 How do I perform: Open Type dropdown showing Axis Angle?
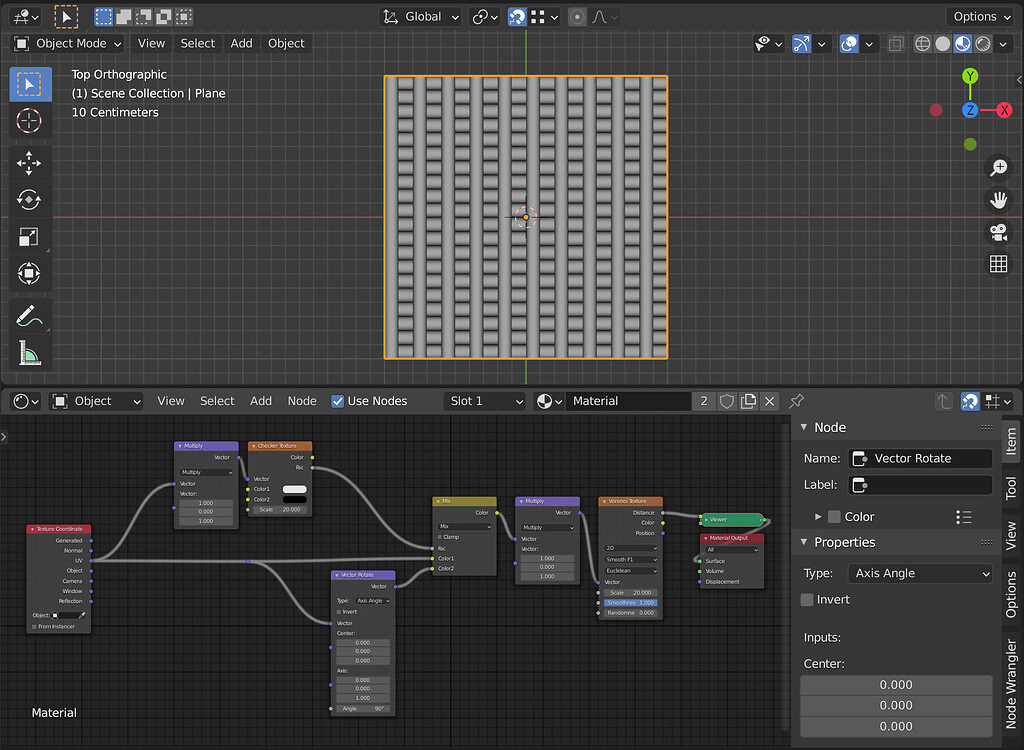click(x=920, y=574)
